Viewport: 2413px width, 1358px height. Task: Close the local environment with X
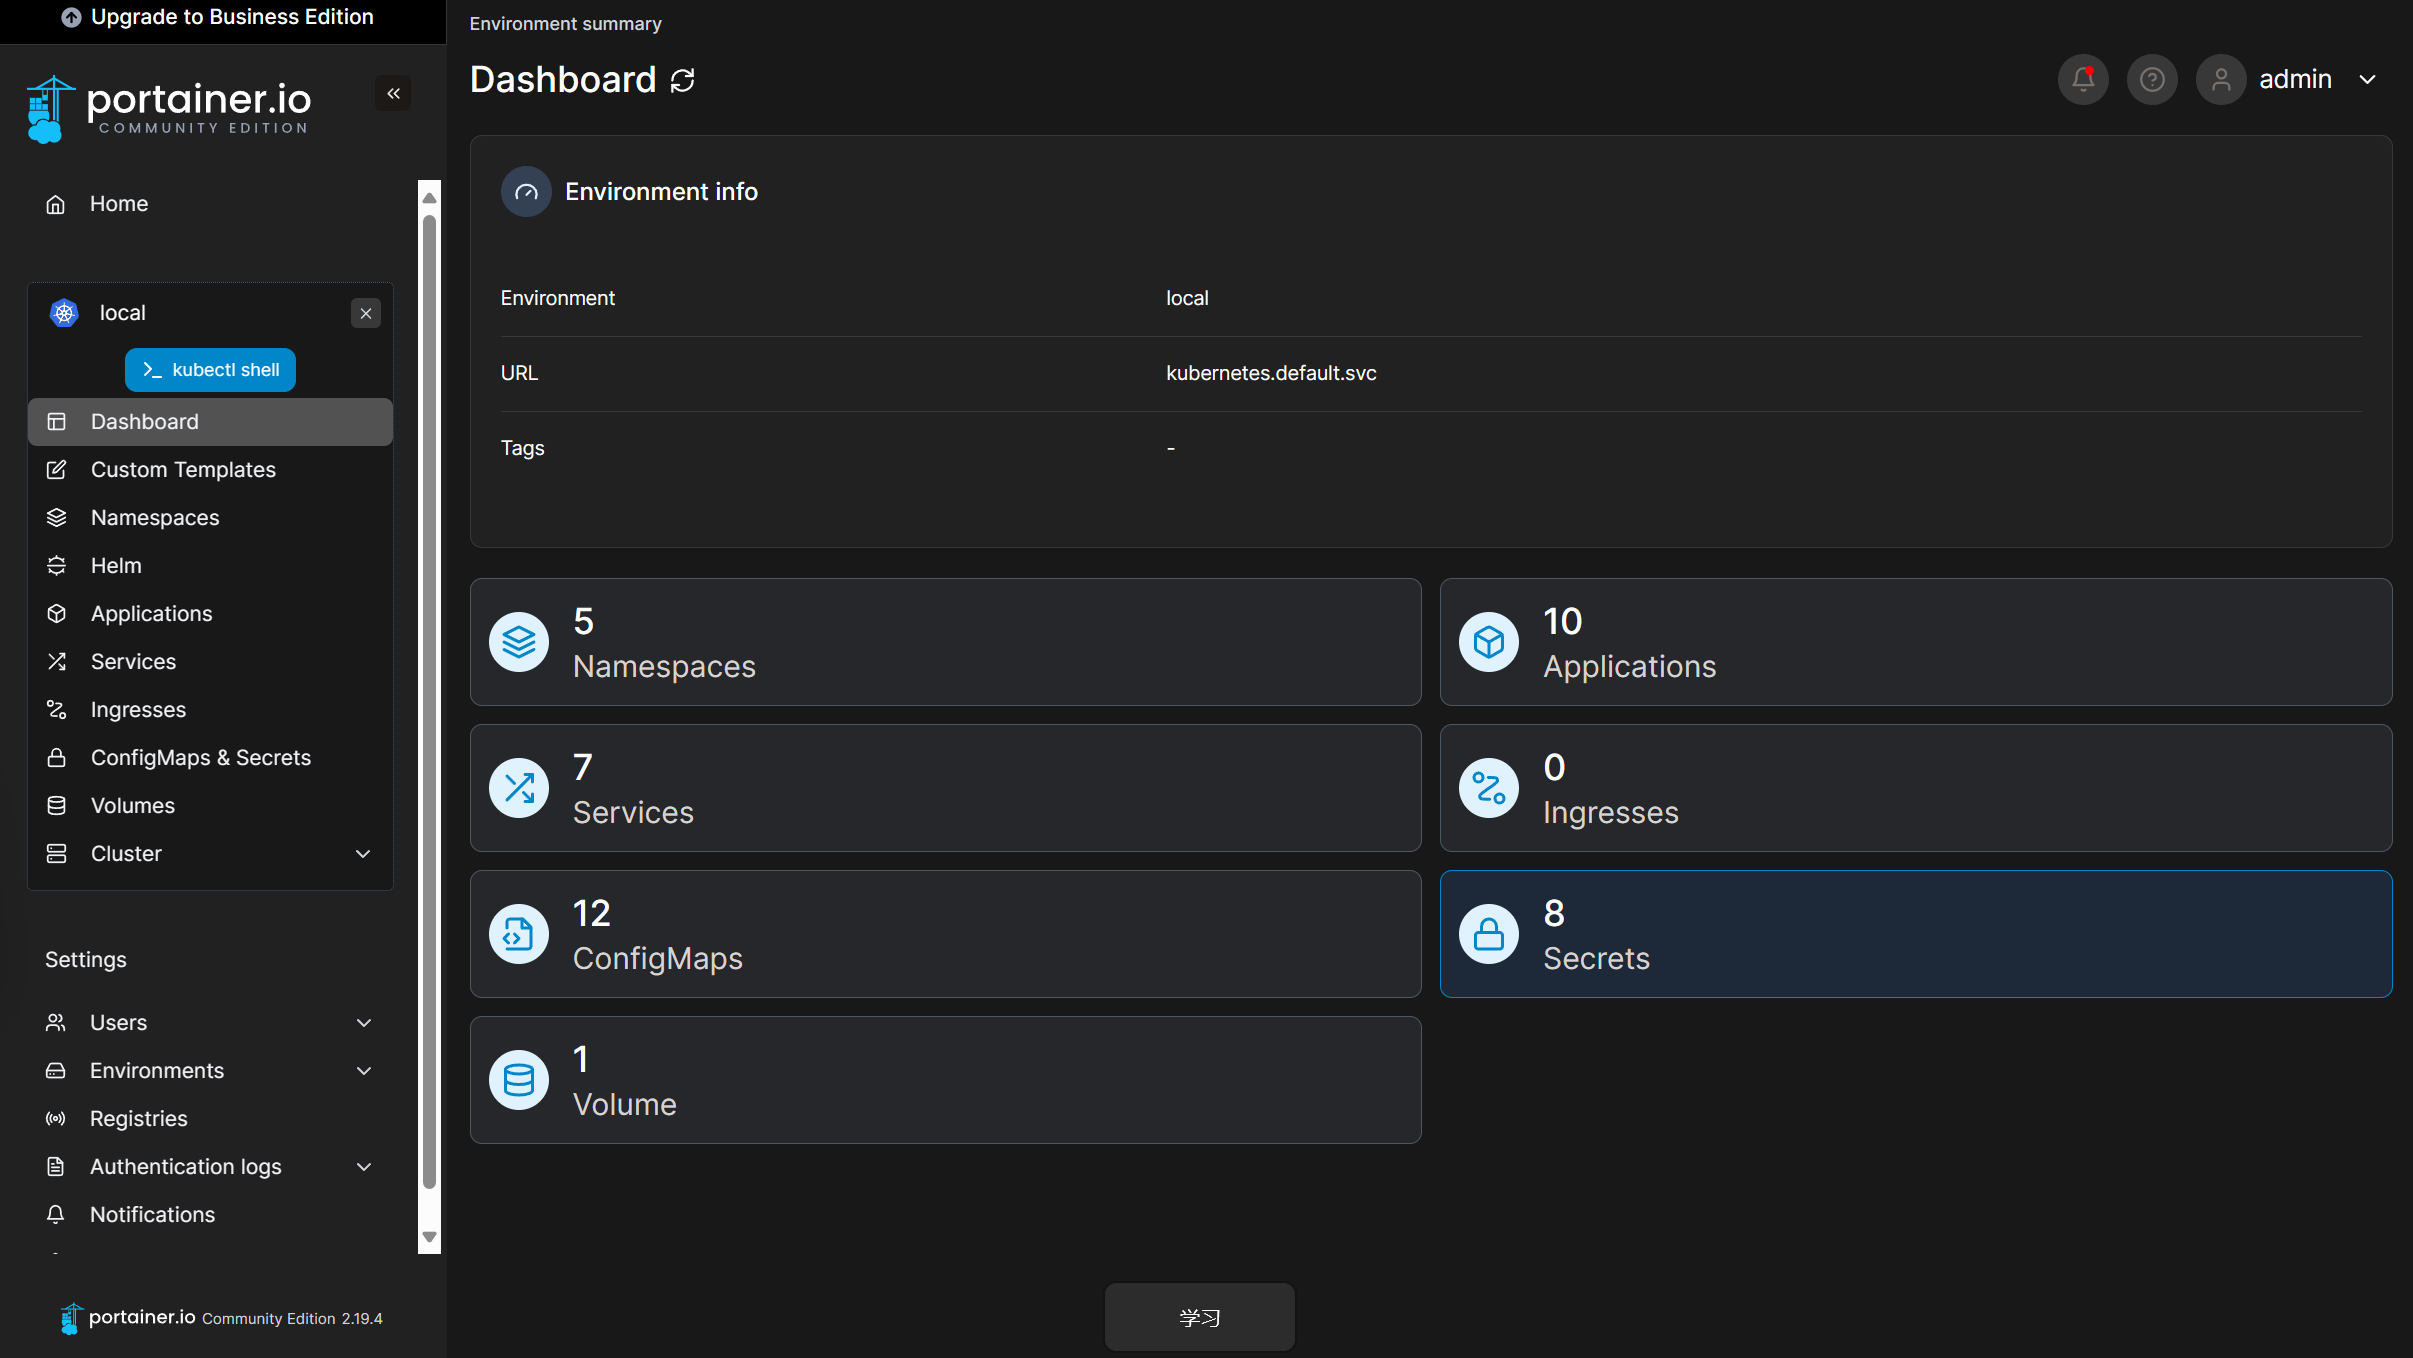click(366, 313)
